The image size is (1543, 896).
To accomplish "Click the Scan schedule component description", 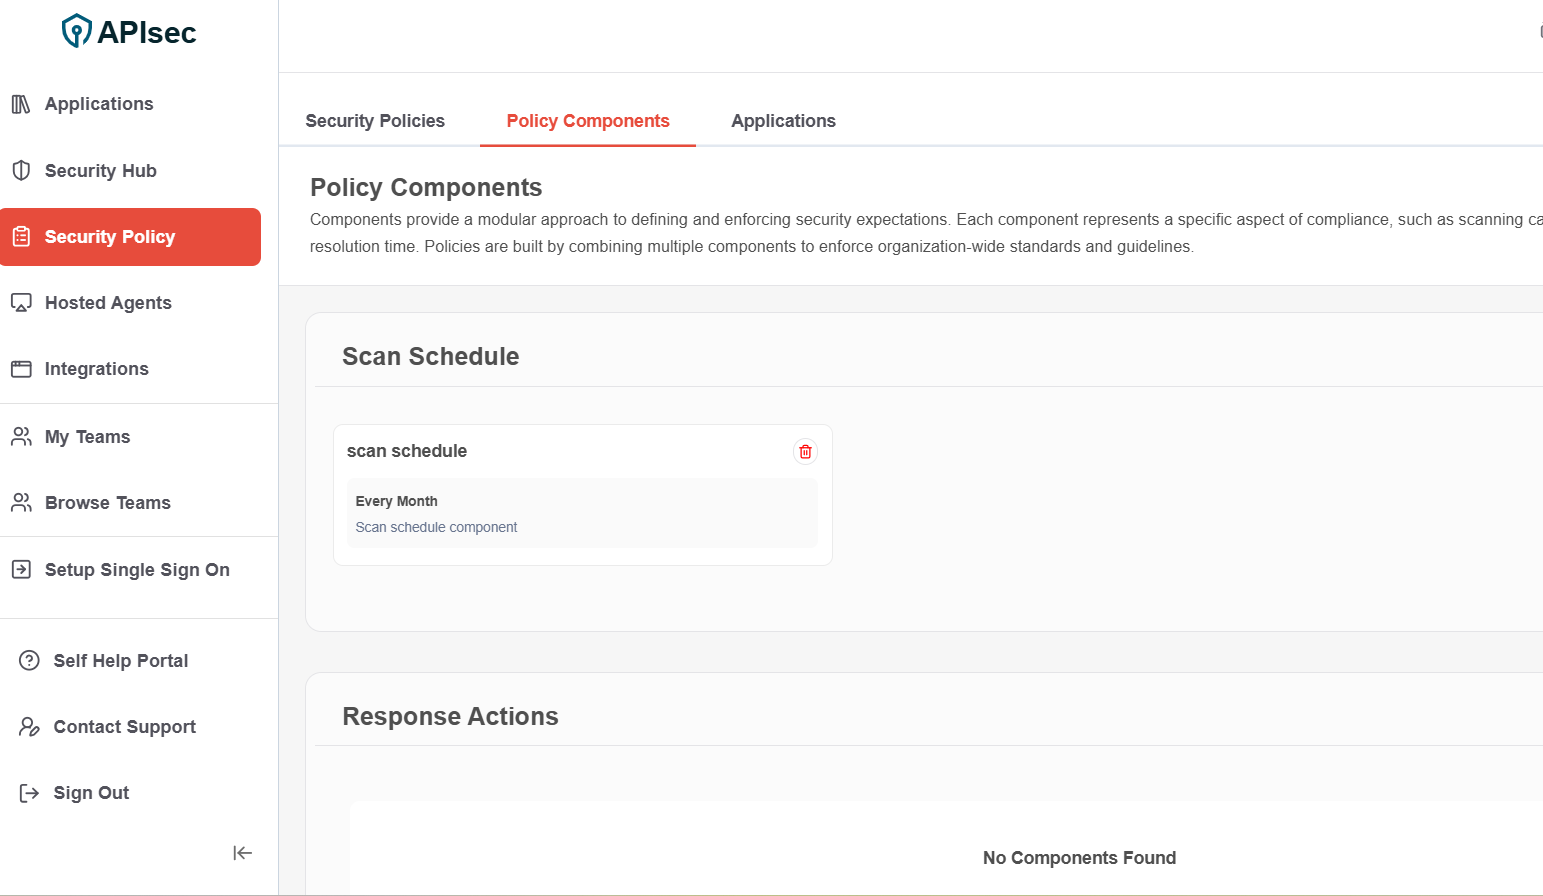I will point(436,527).
